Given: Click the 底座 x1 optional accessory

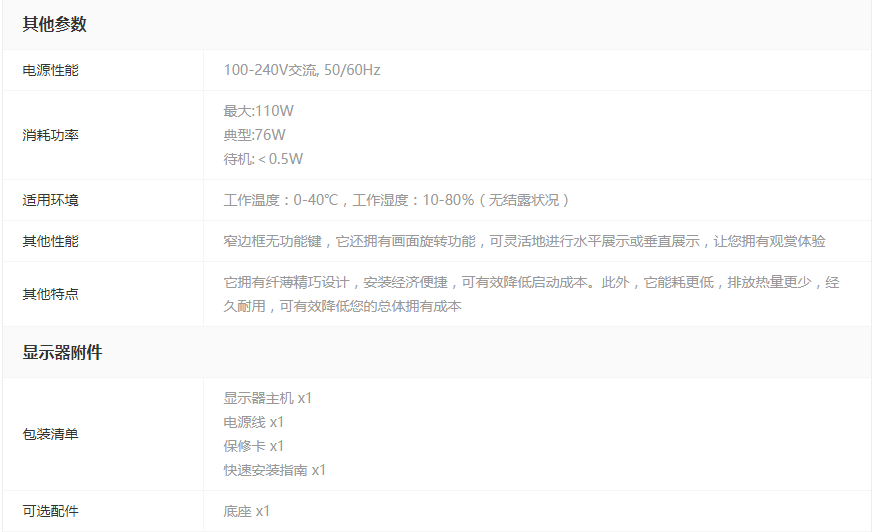Looking at the screenshot, I should click(247, 511).
